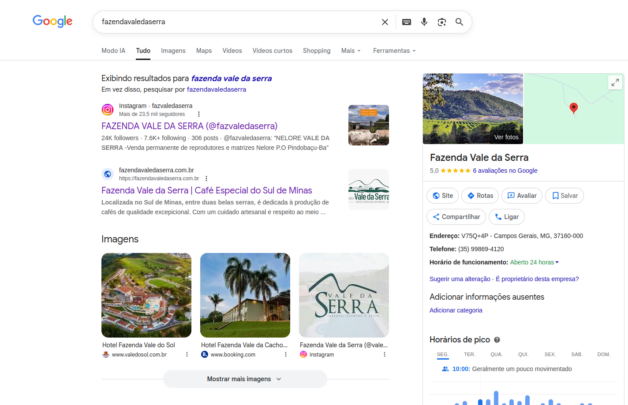Open the Hotel Fazenda Vale da Cachoeira image thumbnail
The height and width of the screenshot is (405, 628).
click(245, 295)
